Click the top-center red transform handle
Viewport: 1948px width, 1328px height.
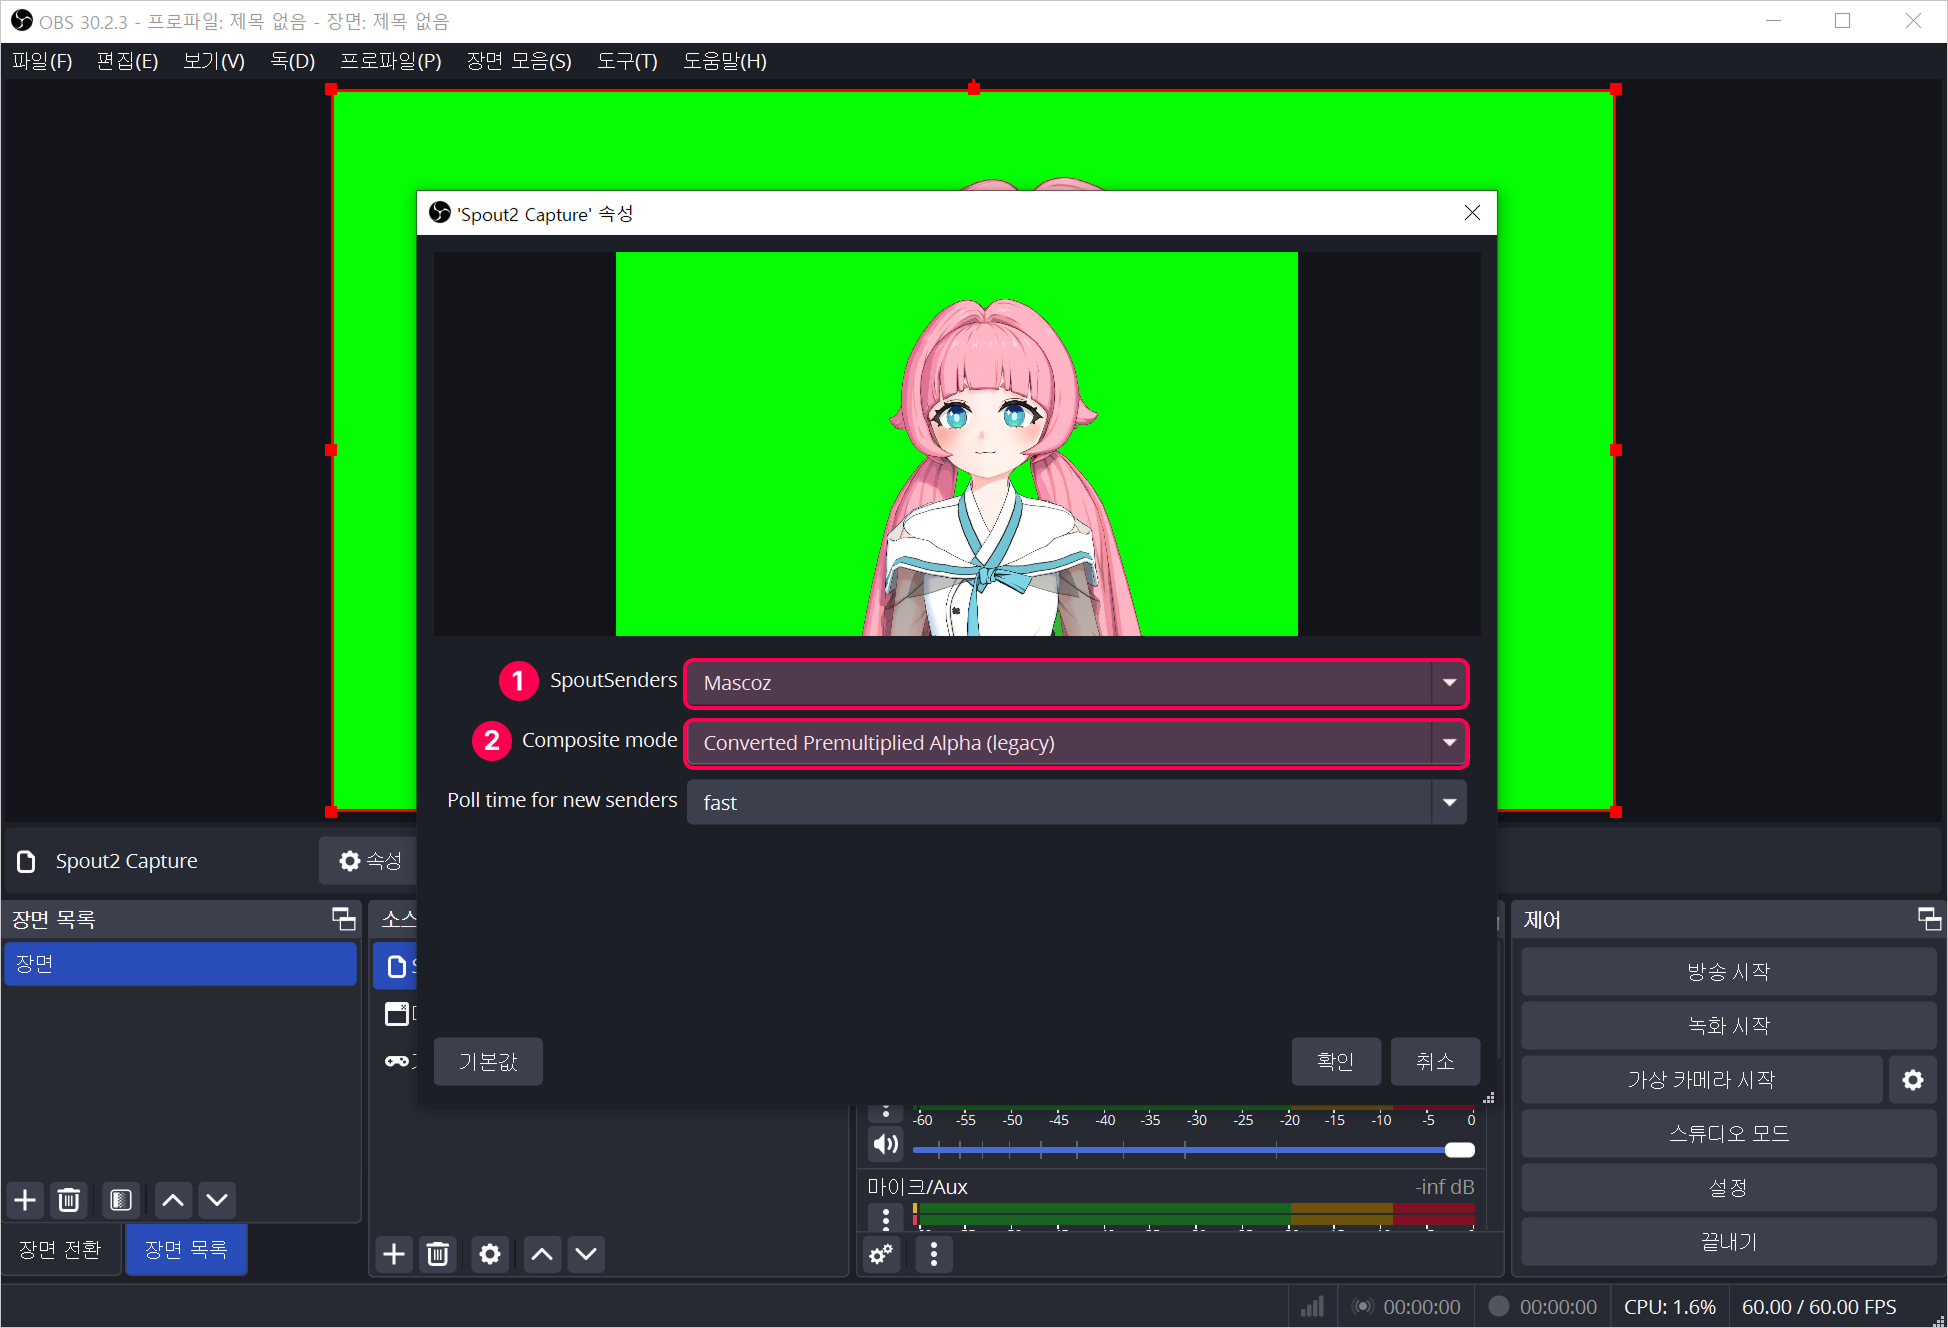(973, 89)
